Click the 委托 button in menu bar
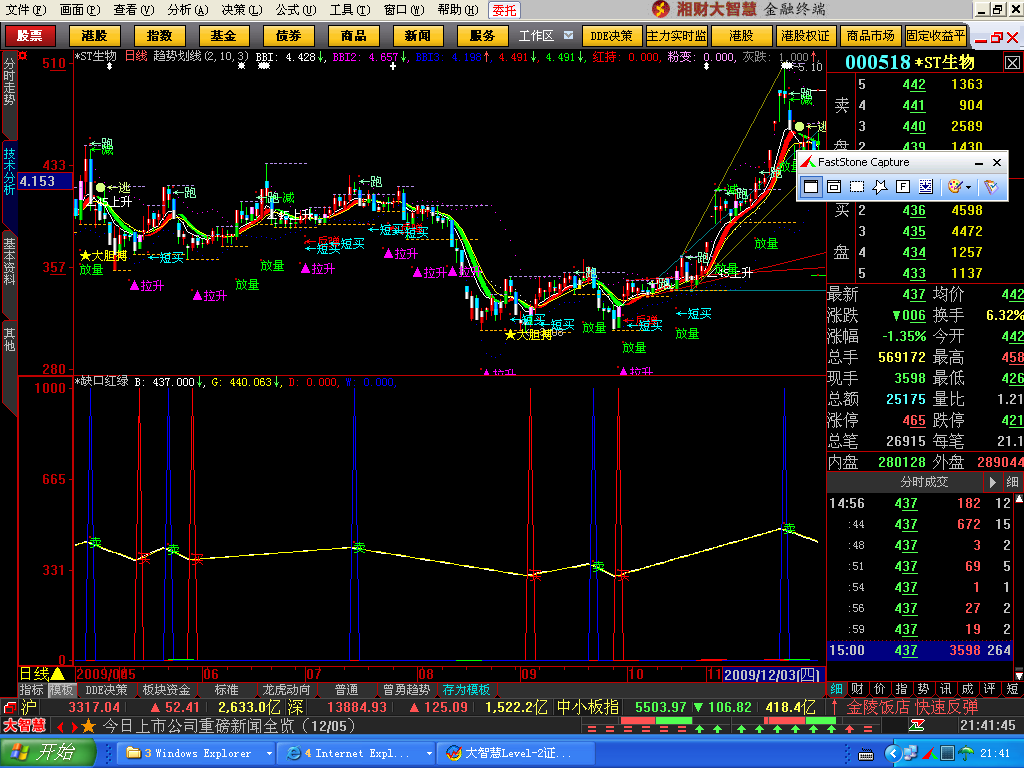This screenshot has width=1024, height=768. pyautogui.click(x=504, y=10)
